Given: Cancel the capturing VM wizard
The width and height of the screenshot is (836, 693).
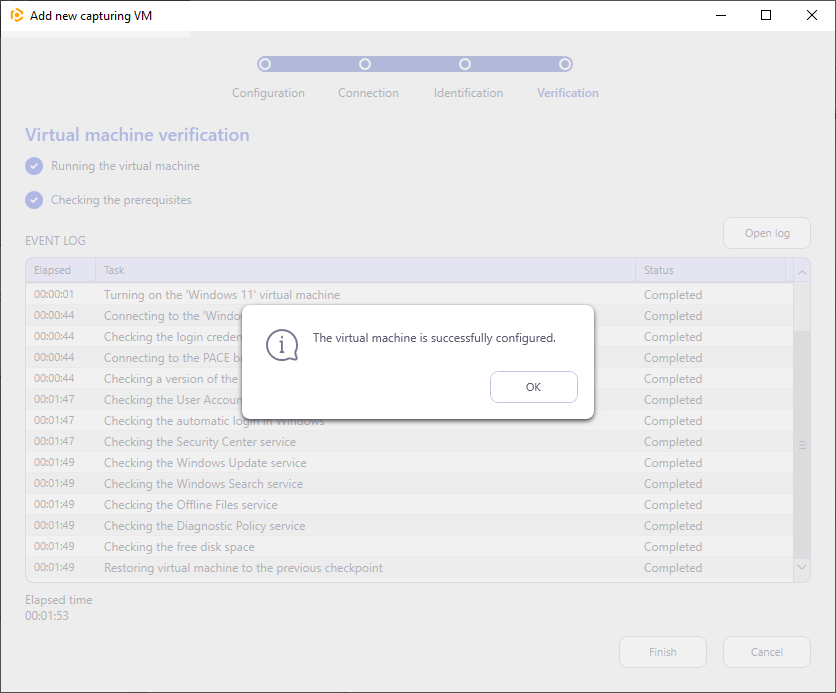Looking at the screenshot, I should (767, 652).
